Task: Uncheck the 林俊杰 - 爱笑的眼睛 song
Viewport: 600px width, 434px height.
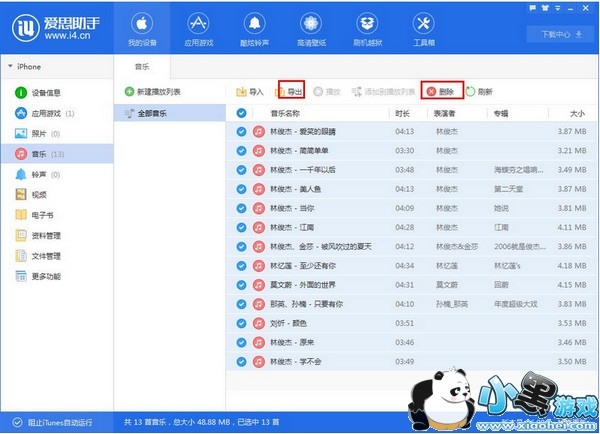Action: 241,132
